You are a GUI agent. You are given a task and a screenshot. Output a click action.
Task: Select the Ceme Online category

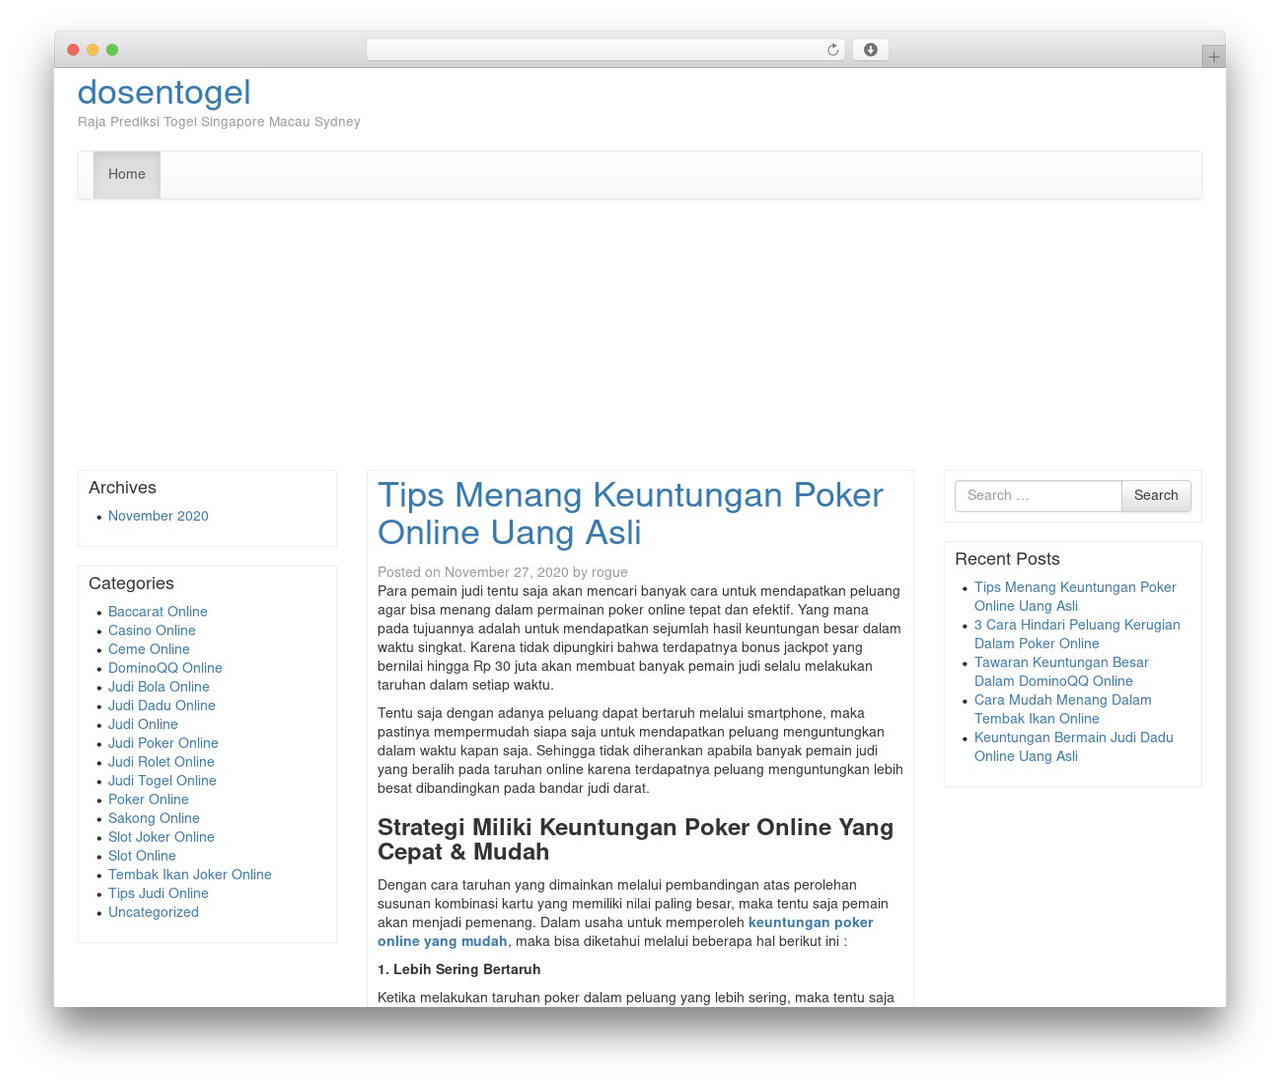click(x=149, y=650)
